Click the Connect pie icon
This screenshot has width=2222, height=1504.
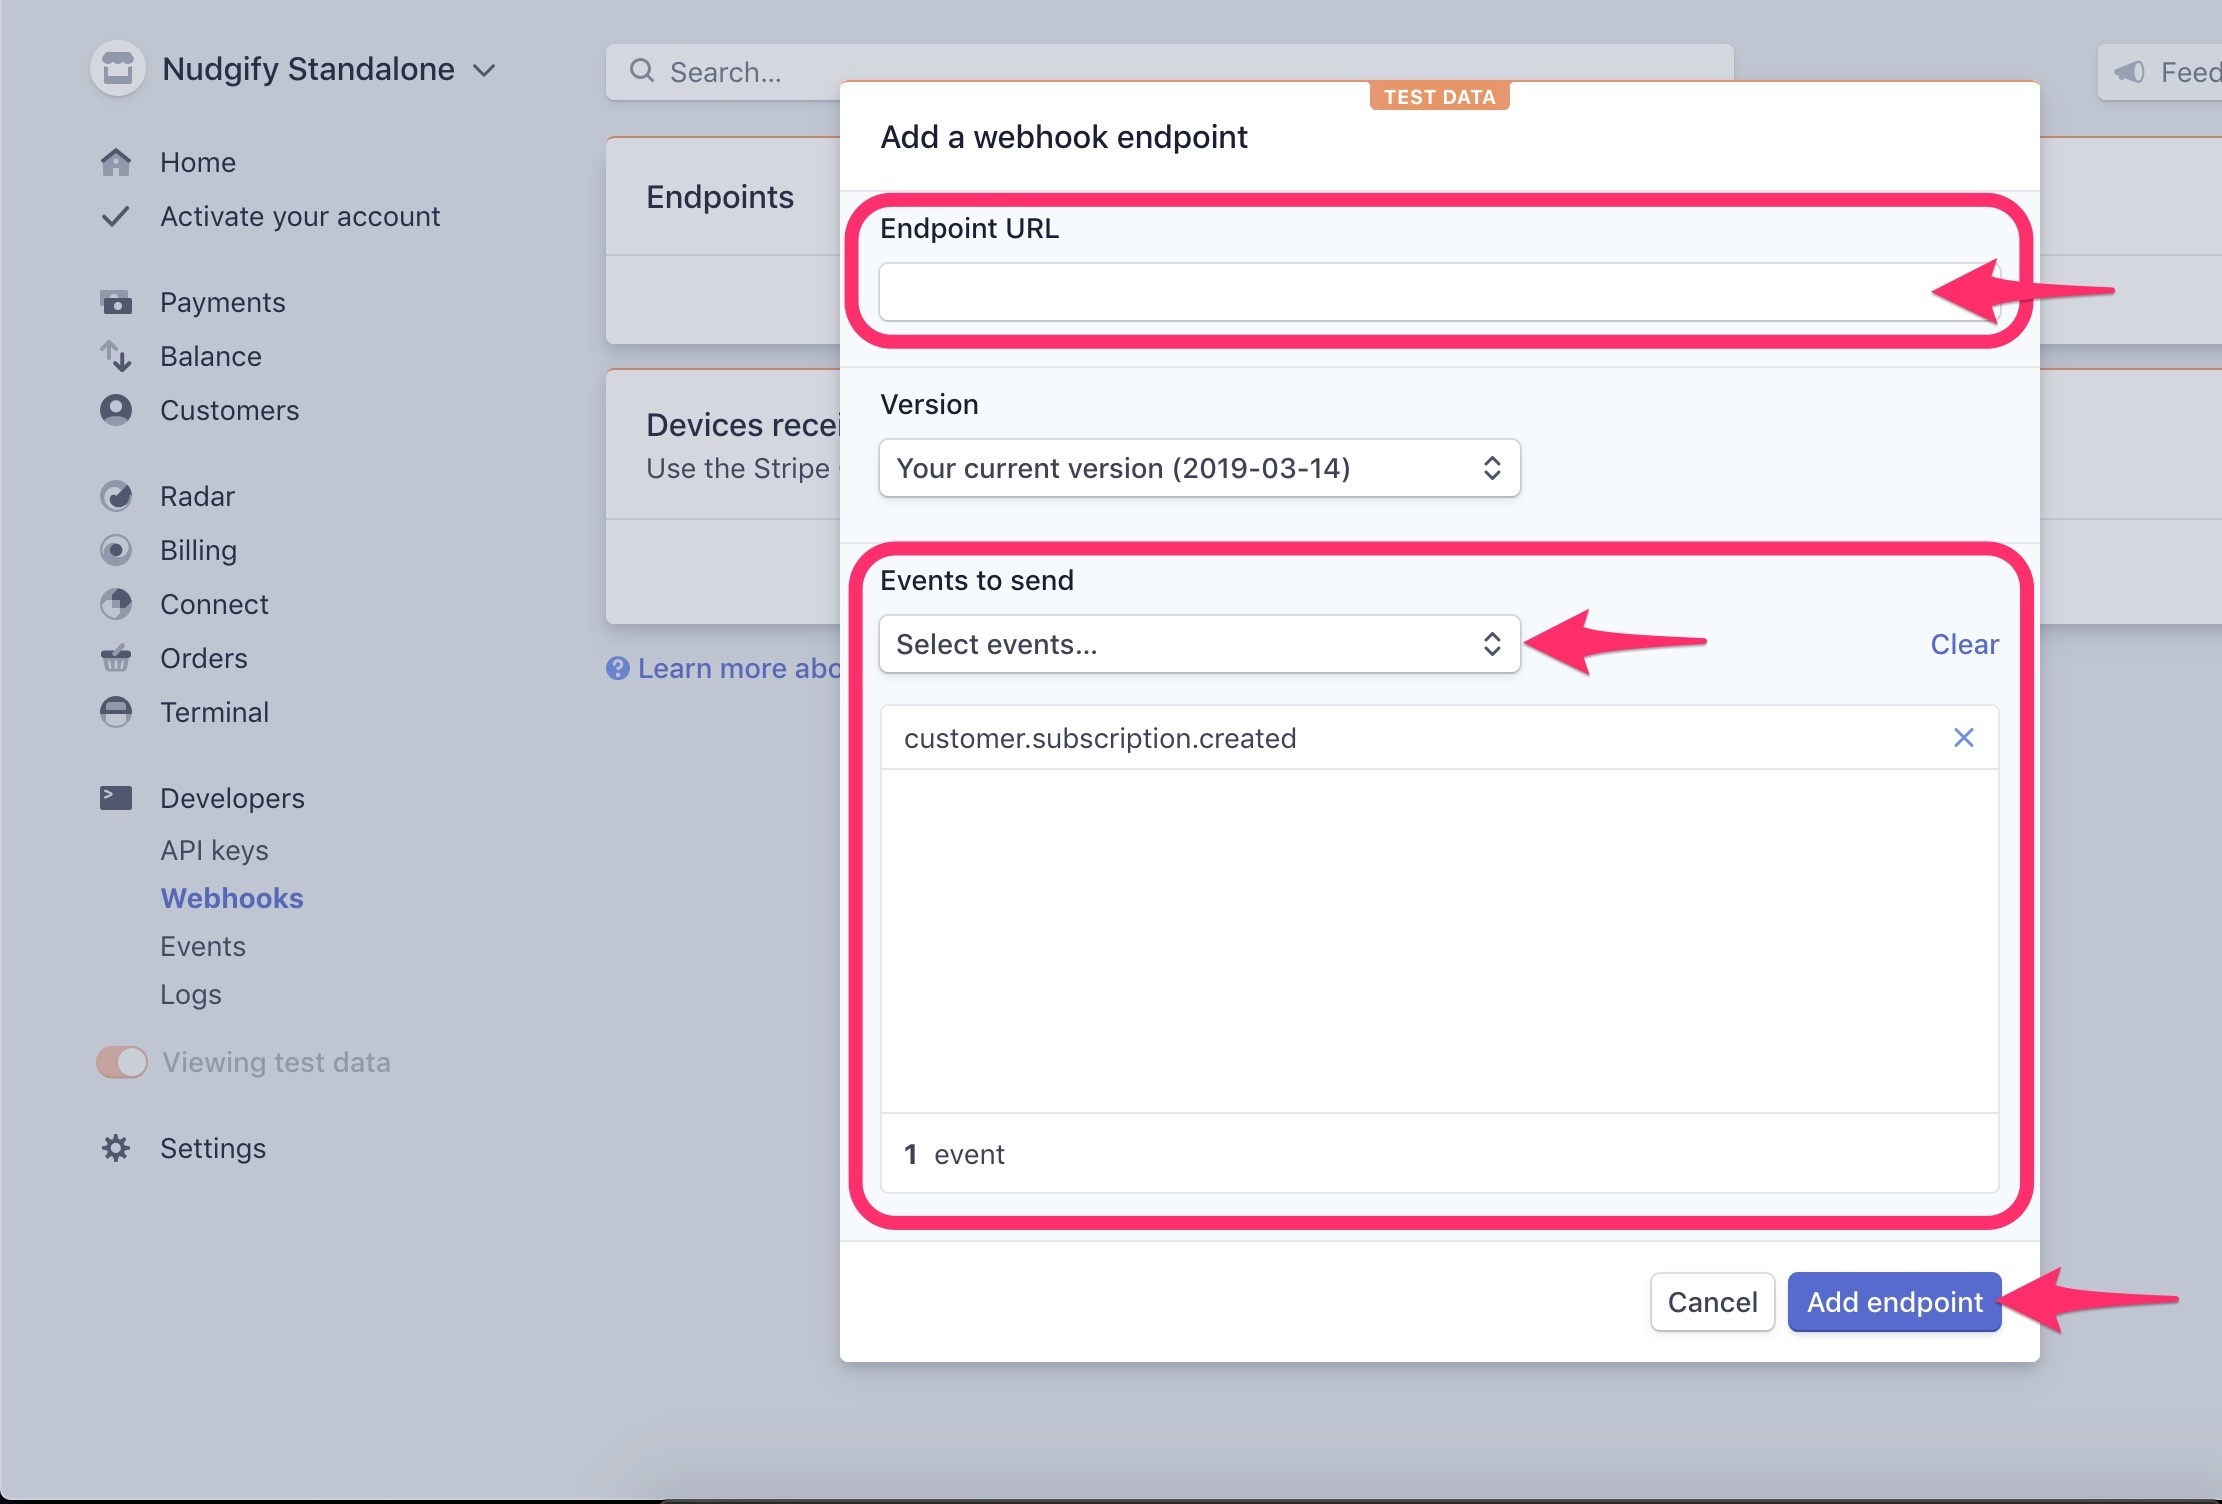(x=116, y=604)
